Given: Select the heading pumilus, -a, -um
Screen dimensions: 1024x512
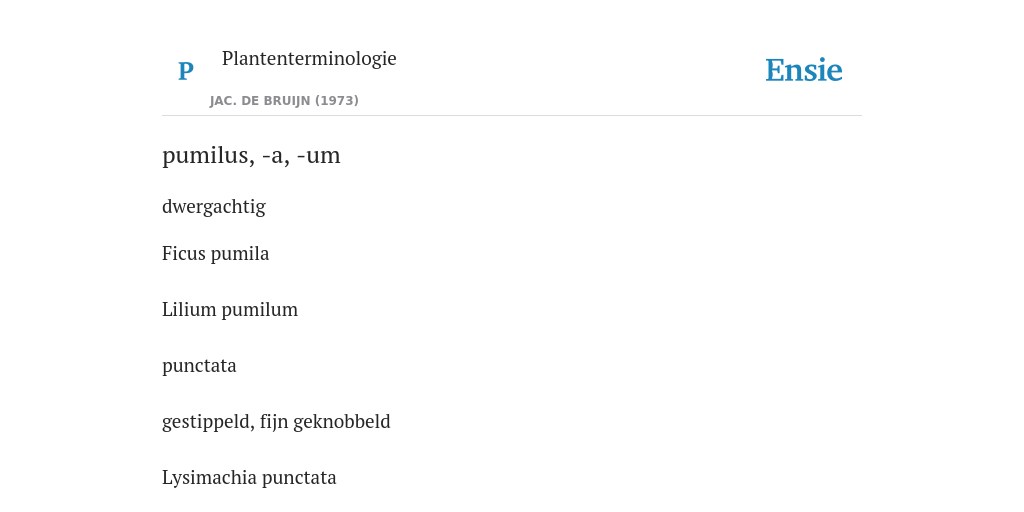Looking at the screenshot, I should (251, 155).
